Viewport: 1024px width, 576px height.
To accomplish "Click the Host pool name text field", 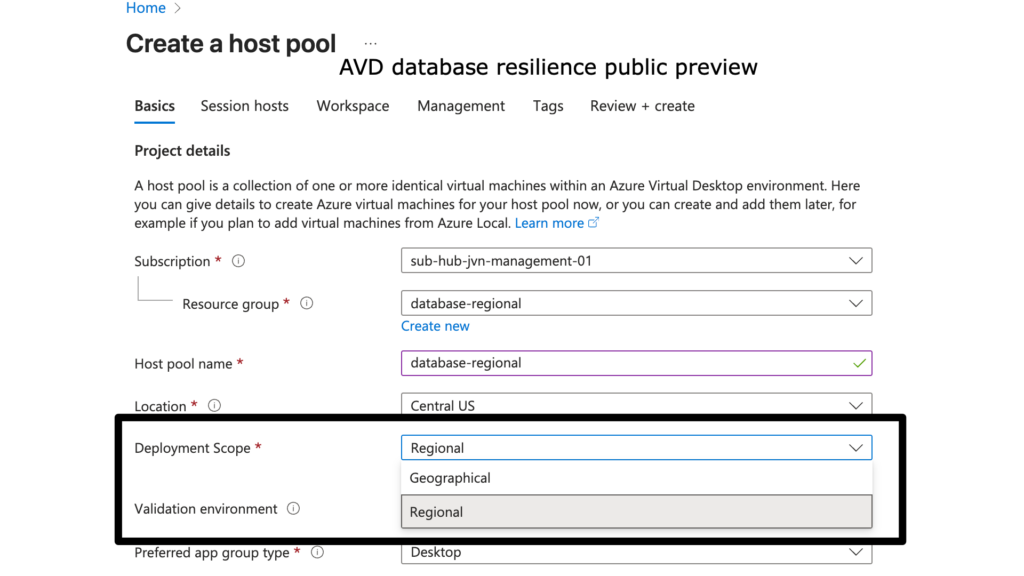I will click(x=625, y=363).
